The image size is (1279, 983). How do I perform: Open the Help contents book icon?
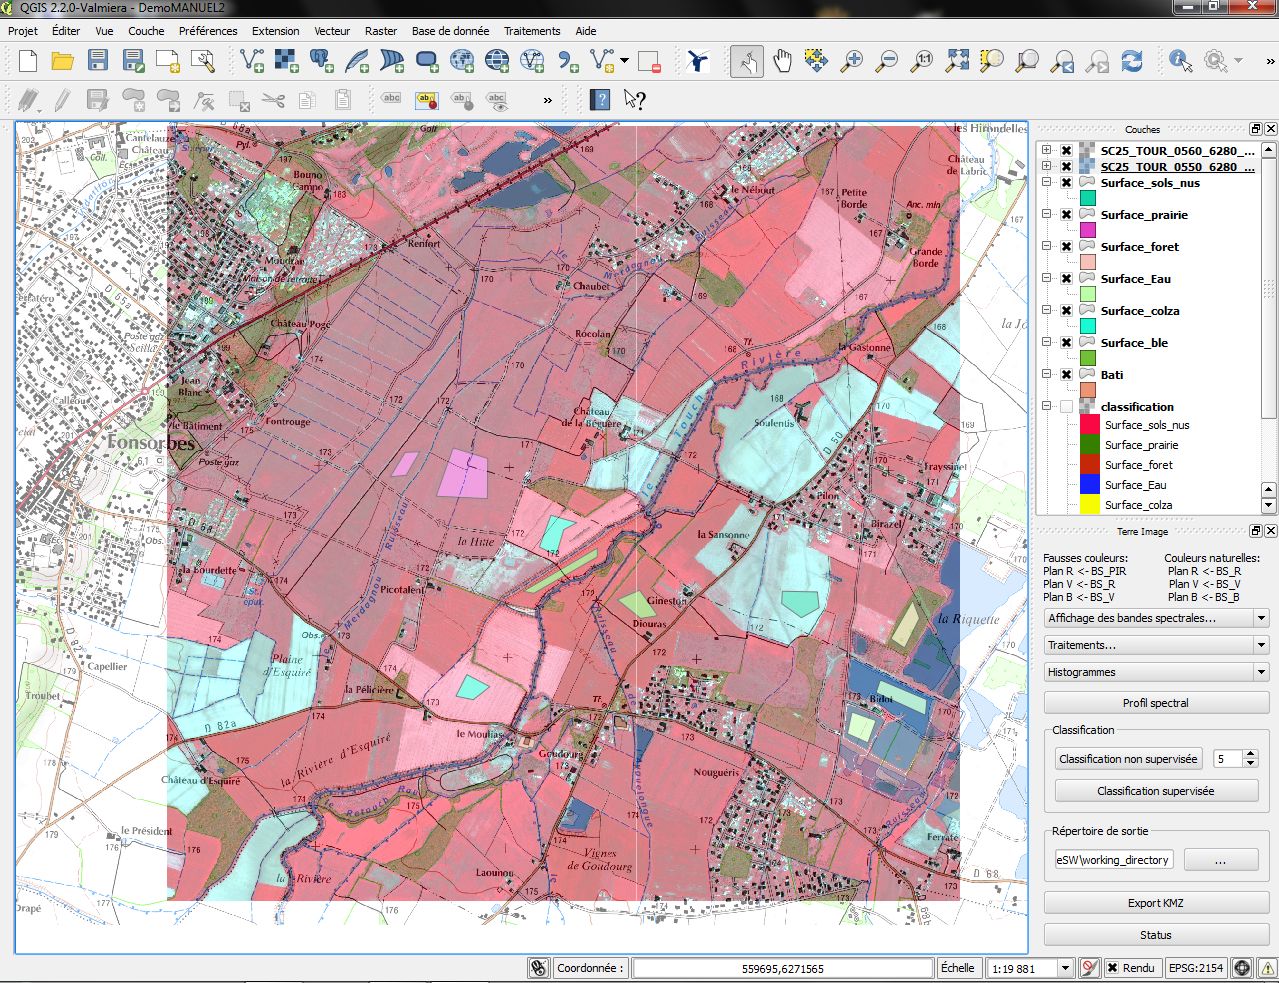[x=600, y=99]
